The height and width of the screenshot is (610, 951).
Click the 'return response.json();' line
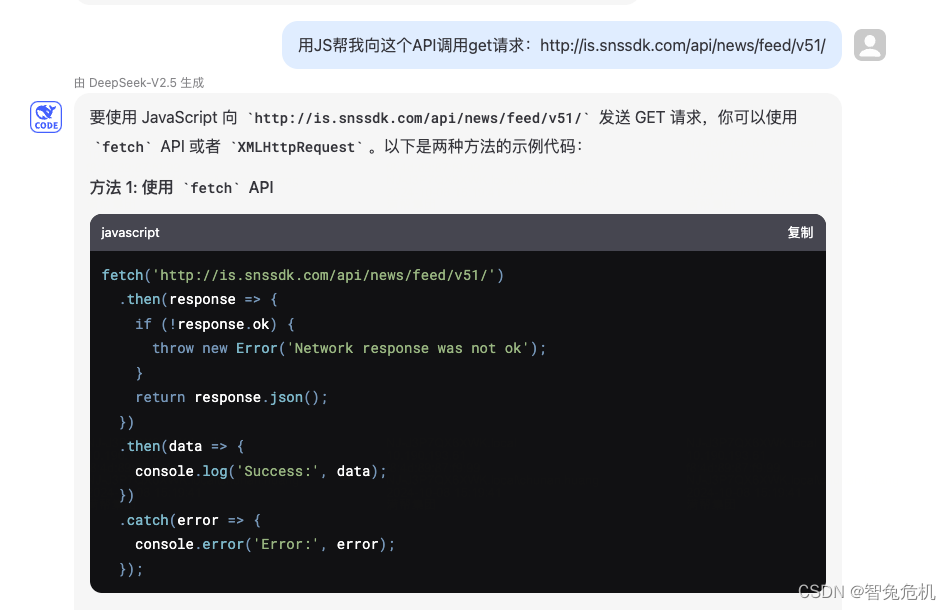pos(231,397)
